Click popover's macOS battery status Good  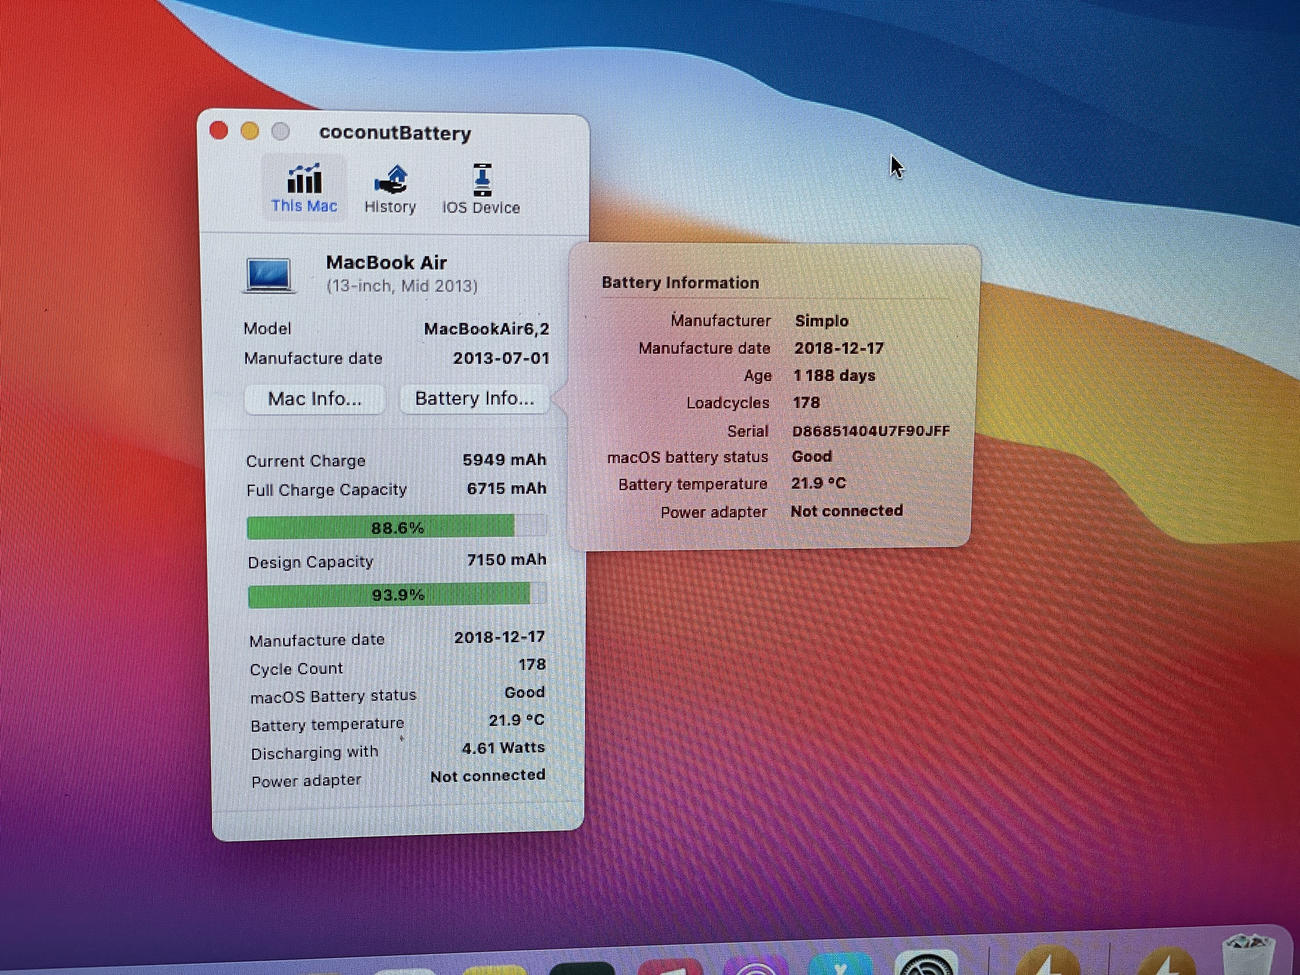coord(811,457)
